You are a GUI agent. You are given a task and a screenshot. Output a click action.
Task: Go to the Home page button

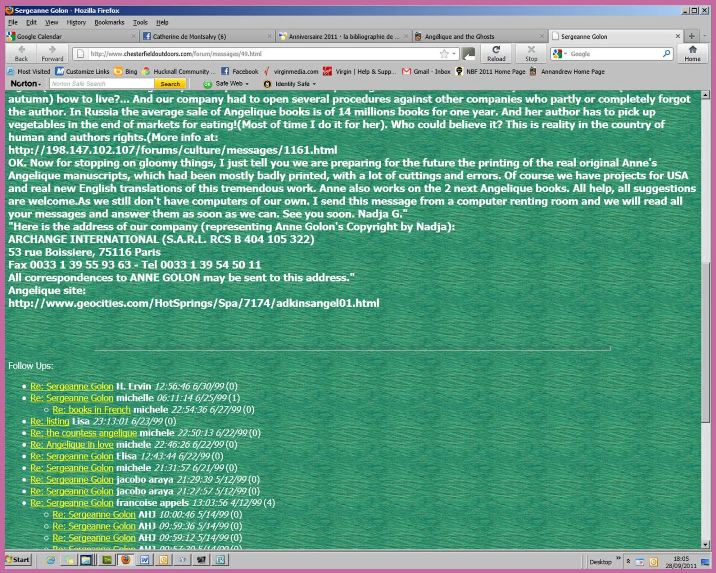tap(692, 53)
